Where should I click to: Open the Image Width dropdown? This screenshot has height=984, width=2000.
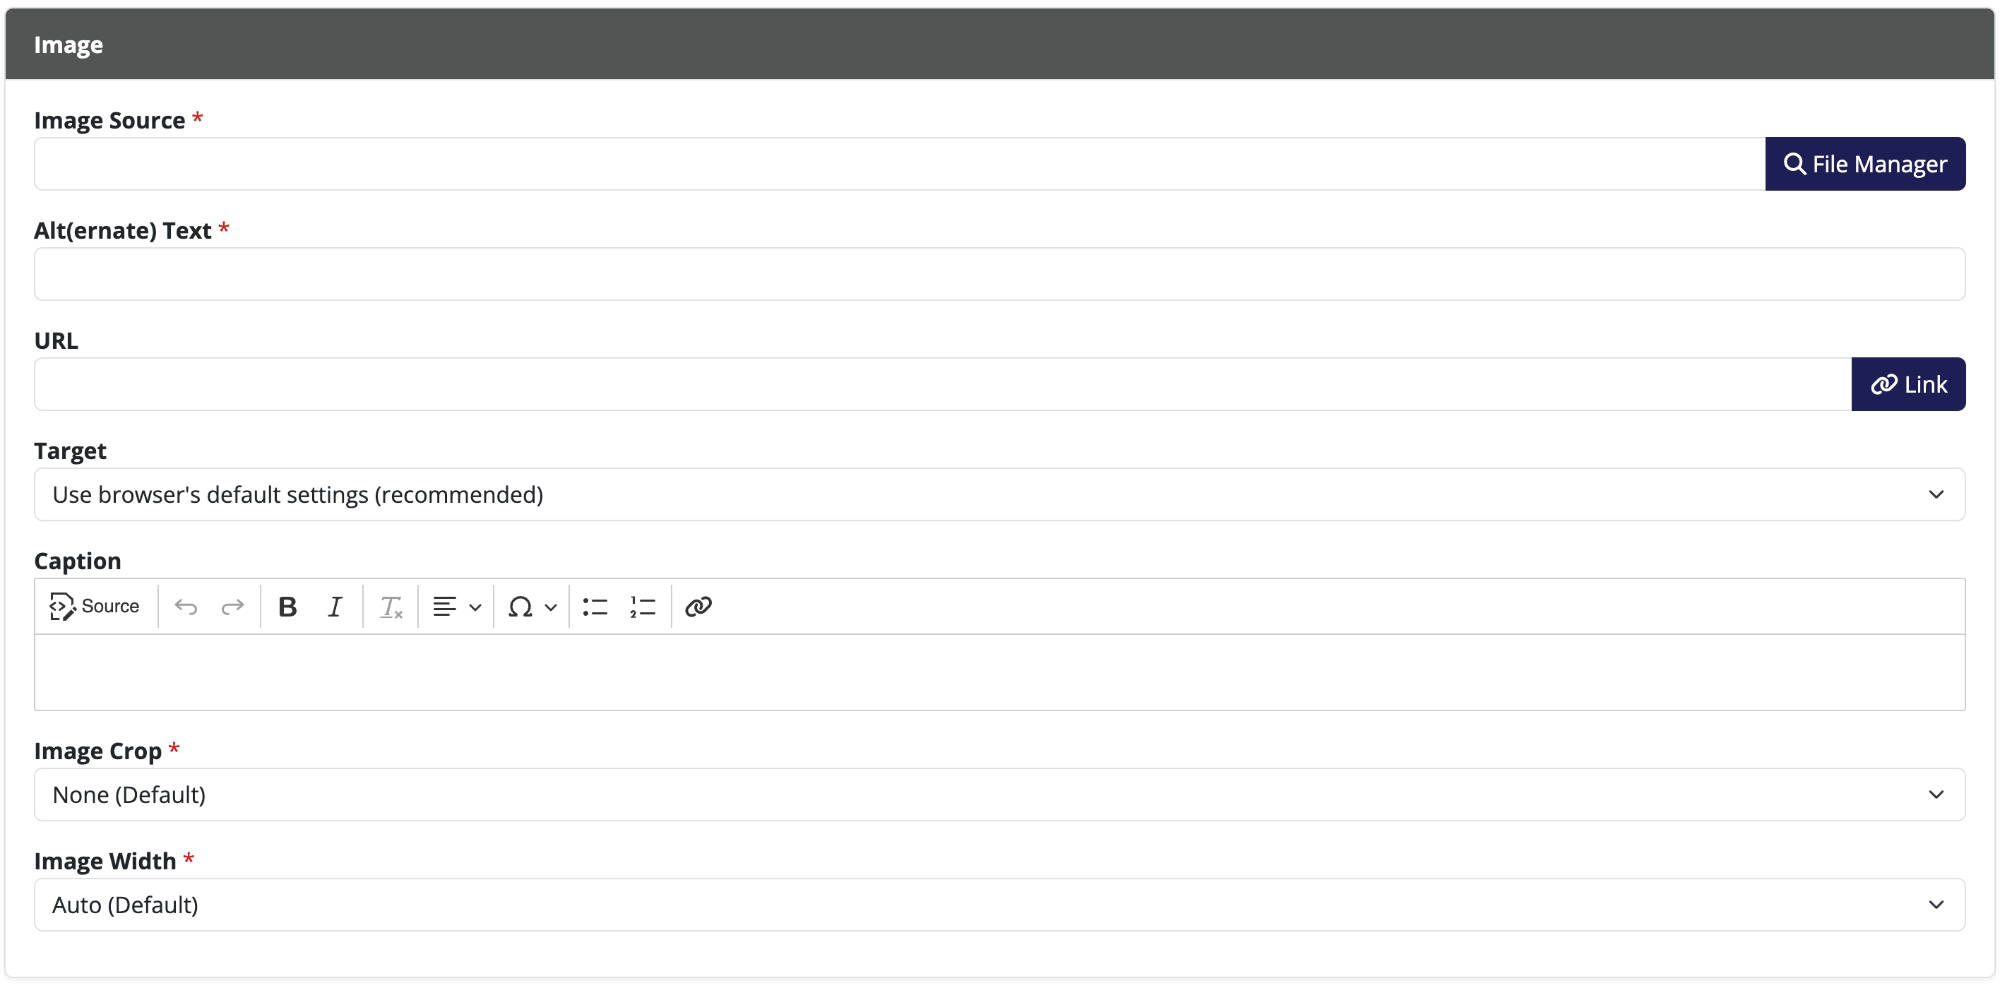pyautogui.click(x=998, y=904)
